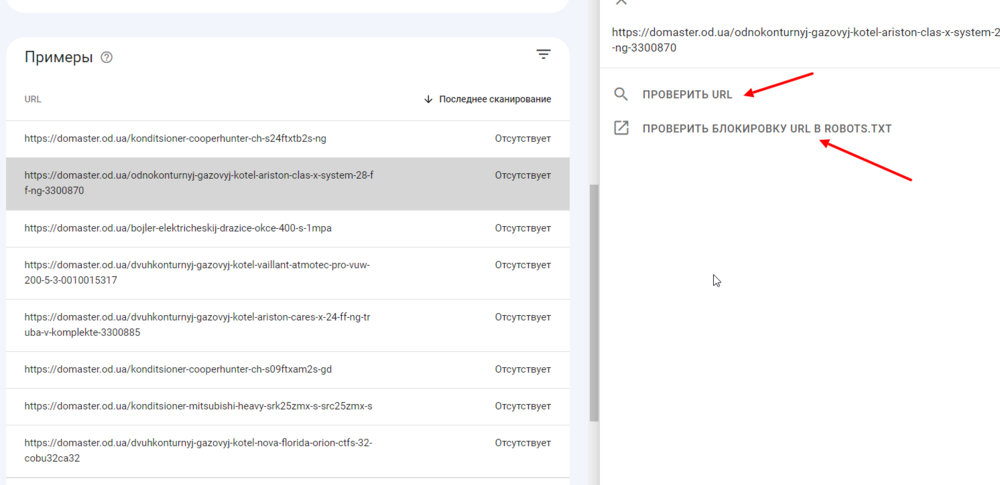Click the sort arrow by Последнее сканирование

pyautogui.click(x=429, y=99)
